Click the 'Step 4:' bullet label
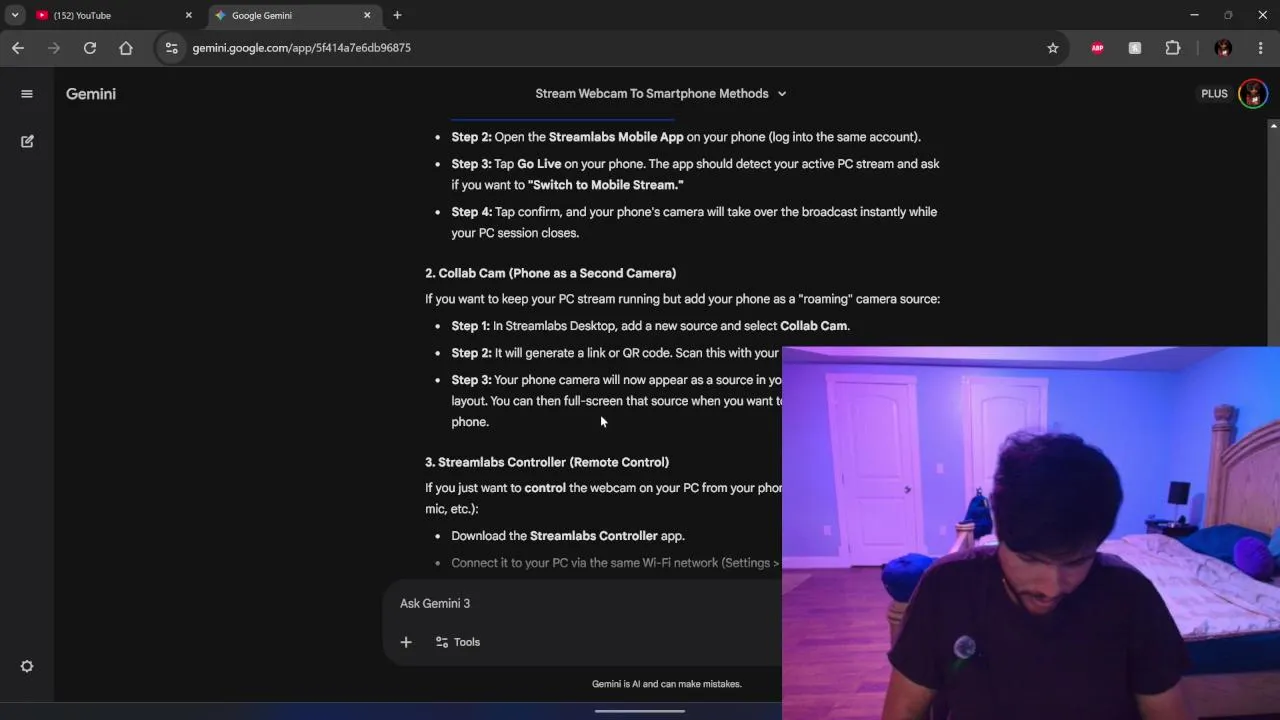 coord(472,212)
